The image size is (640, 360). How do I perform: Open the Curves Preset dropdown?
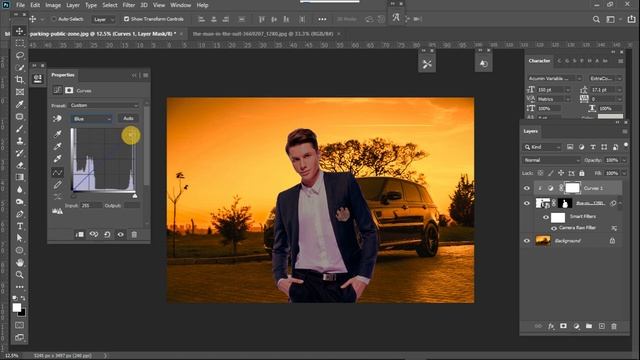coord(104,105)
